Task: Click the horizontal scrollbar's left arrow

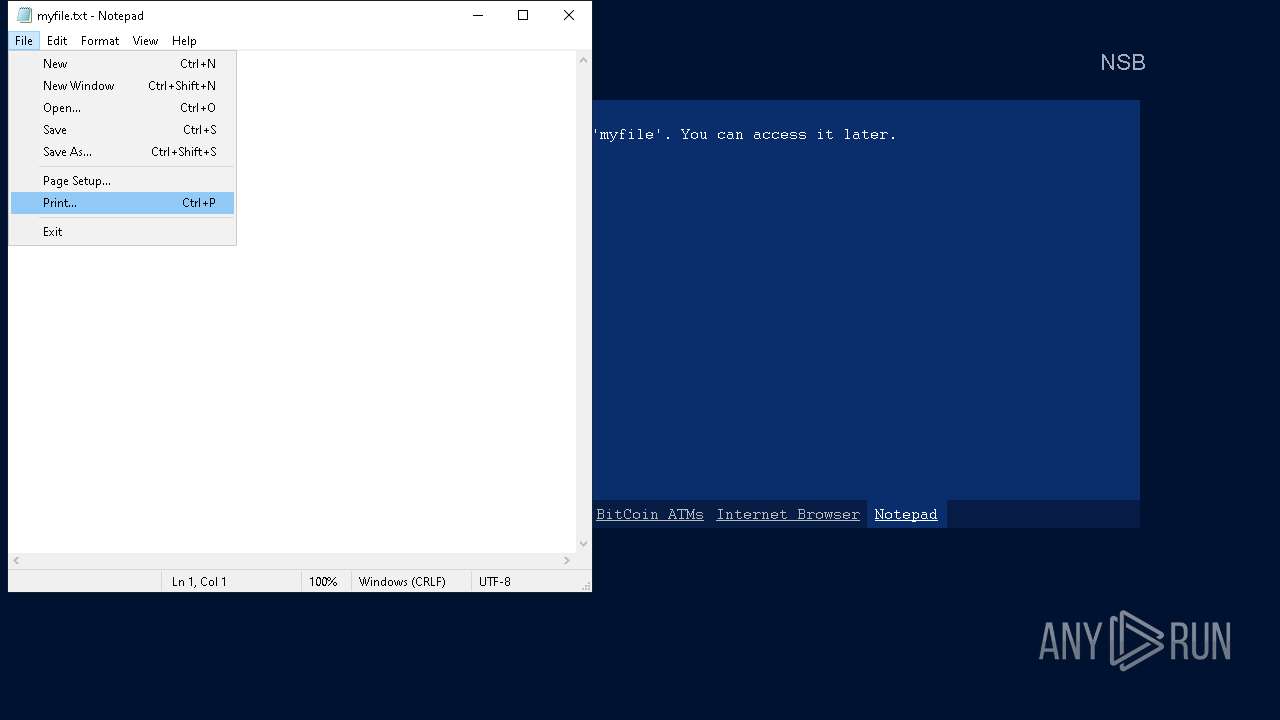Action: tap(16, 561)
